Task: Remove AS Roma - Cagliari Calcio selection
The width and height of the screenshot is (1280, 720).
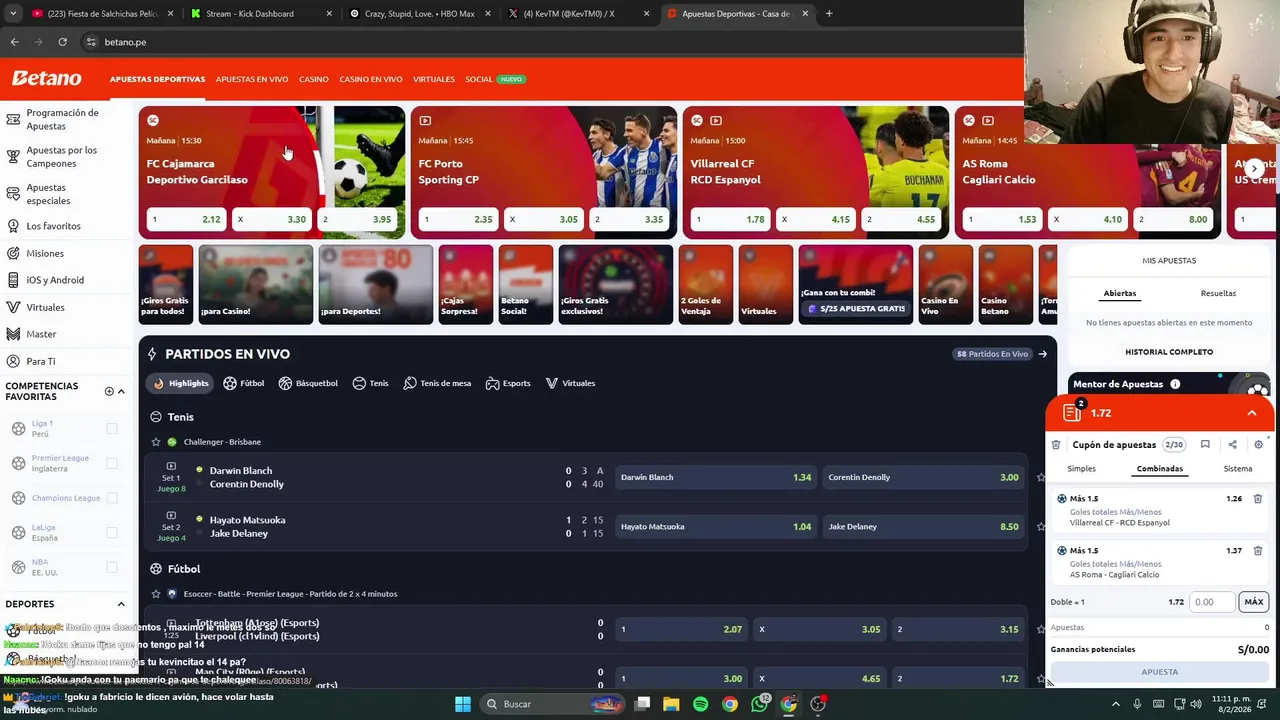Action: [x=1258, y=551]
